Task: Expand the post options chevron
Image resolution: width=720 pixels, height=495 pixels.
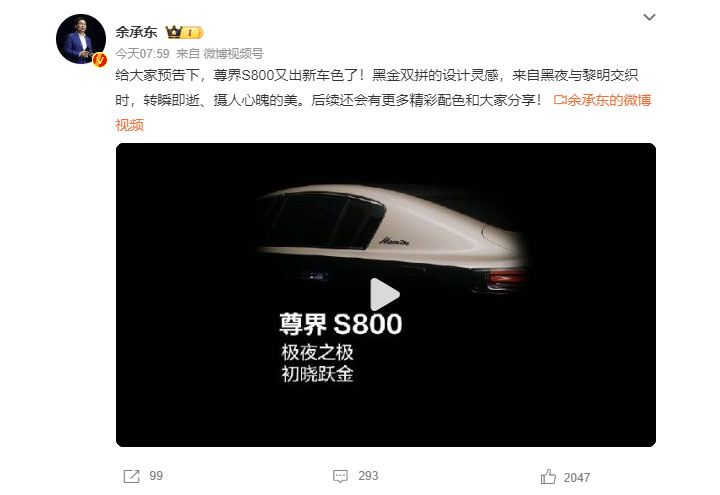Action: [649, 17]
